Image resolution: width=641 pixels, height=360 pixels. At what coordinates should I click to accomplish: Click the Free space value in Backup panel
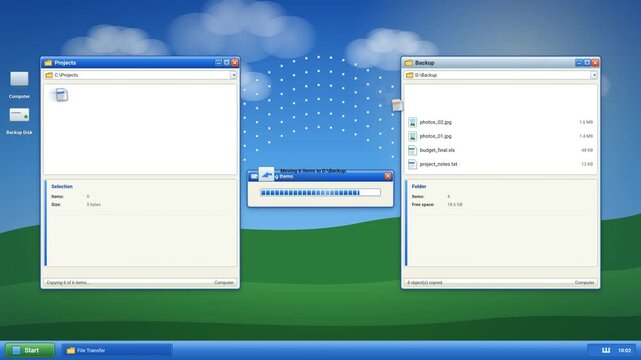coord(455,204)
